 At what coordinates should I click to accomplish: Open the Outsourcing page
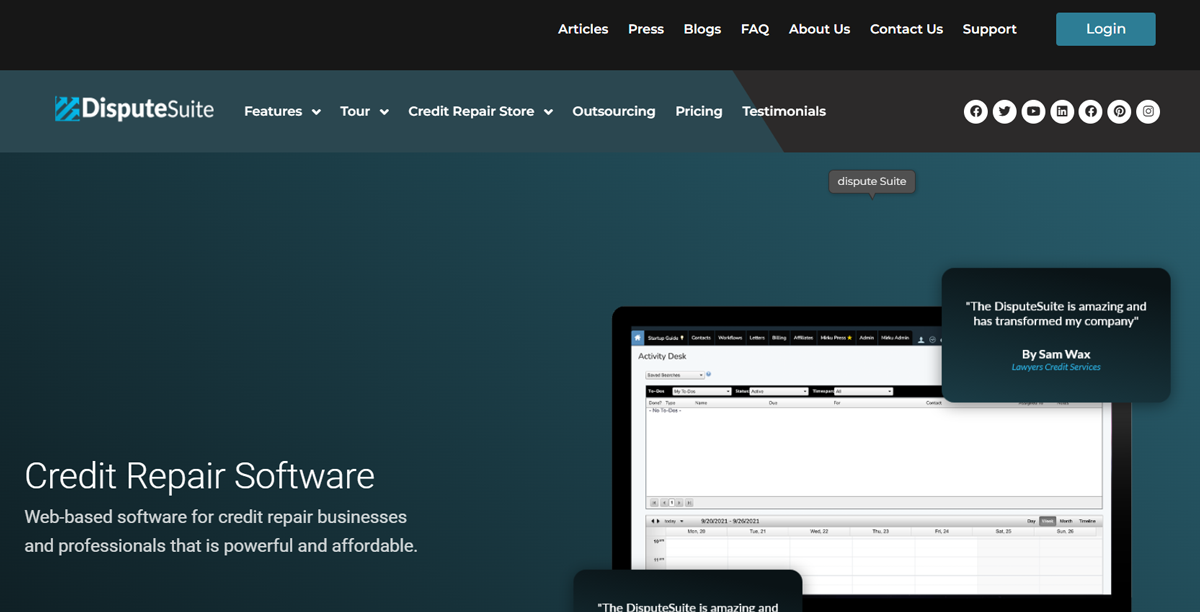tap(614, 111)
